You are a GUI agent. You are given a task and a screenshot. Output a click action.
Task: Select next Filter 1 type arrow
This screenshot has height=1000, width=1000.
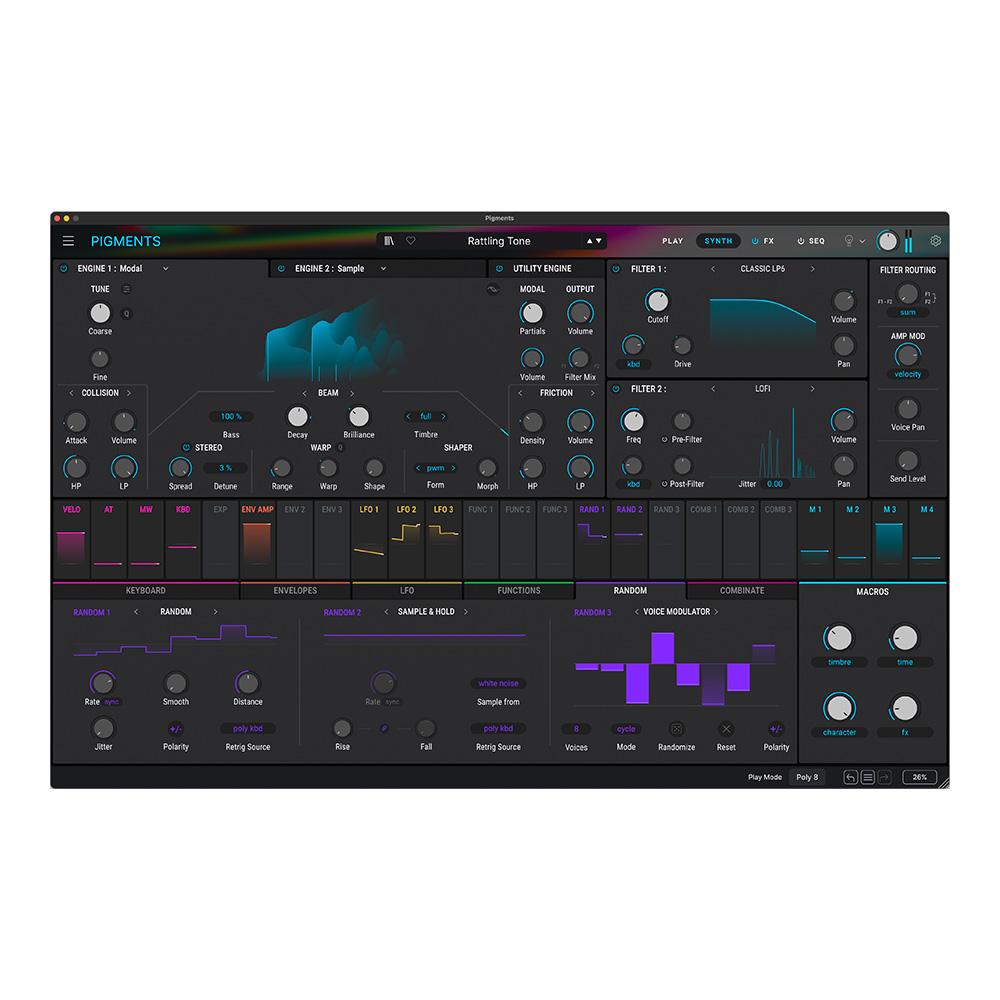(x=812, y=269)
